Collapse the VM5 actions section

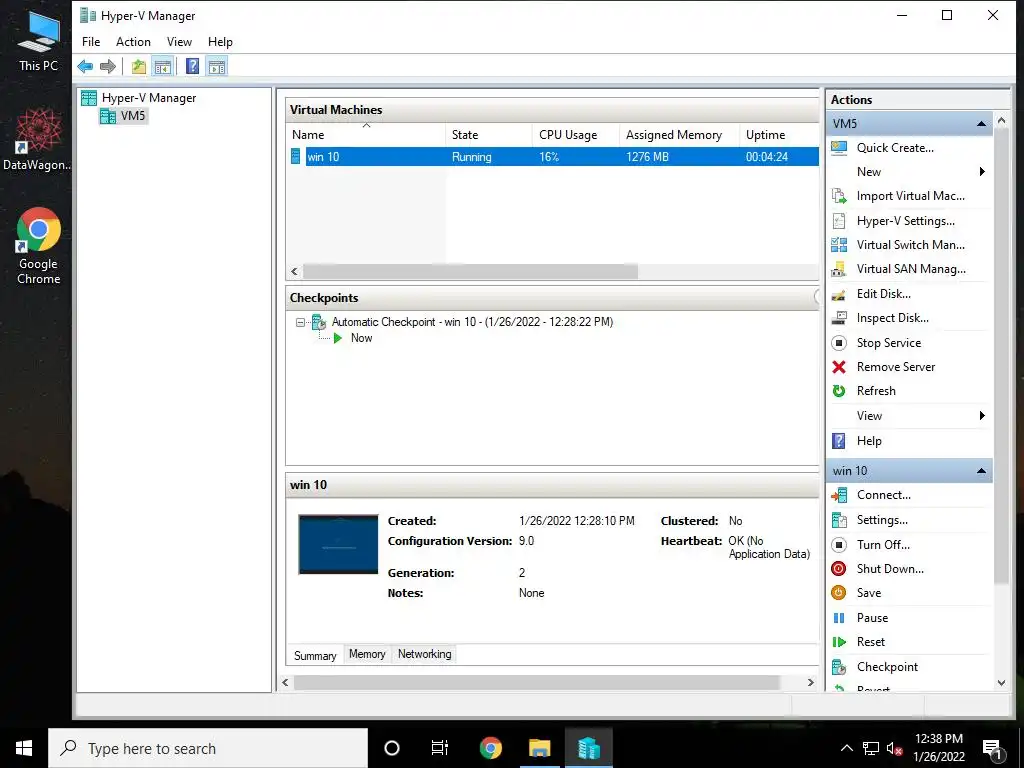pyautogui.click(x=981, y=123)
